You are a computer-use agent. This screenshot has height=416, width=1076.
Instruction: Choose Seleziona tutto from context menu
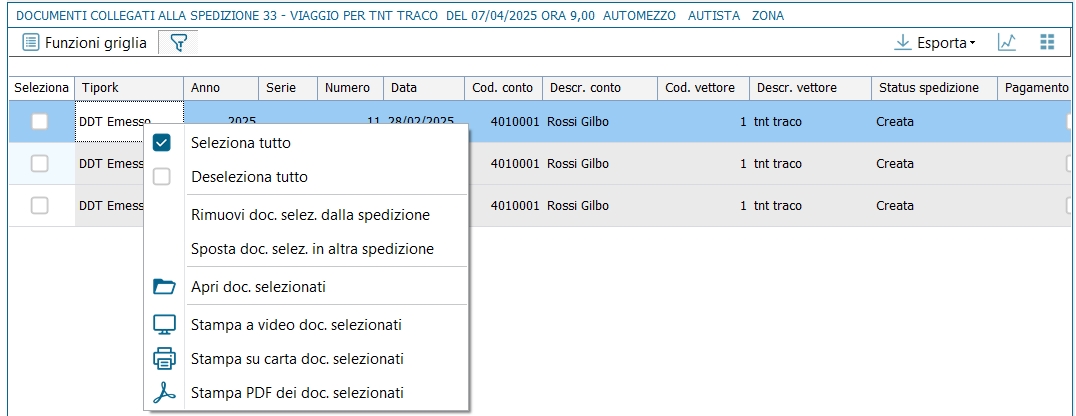pos(240,143)
